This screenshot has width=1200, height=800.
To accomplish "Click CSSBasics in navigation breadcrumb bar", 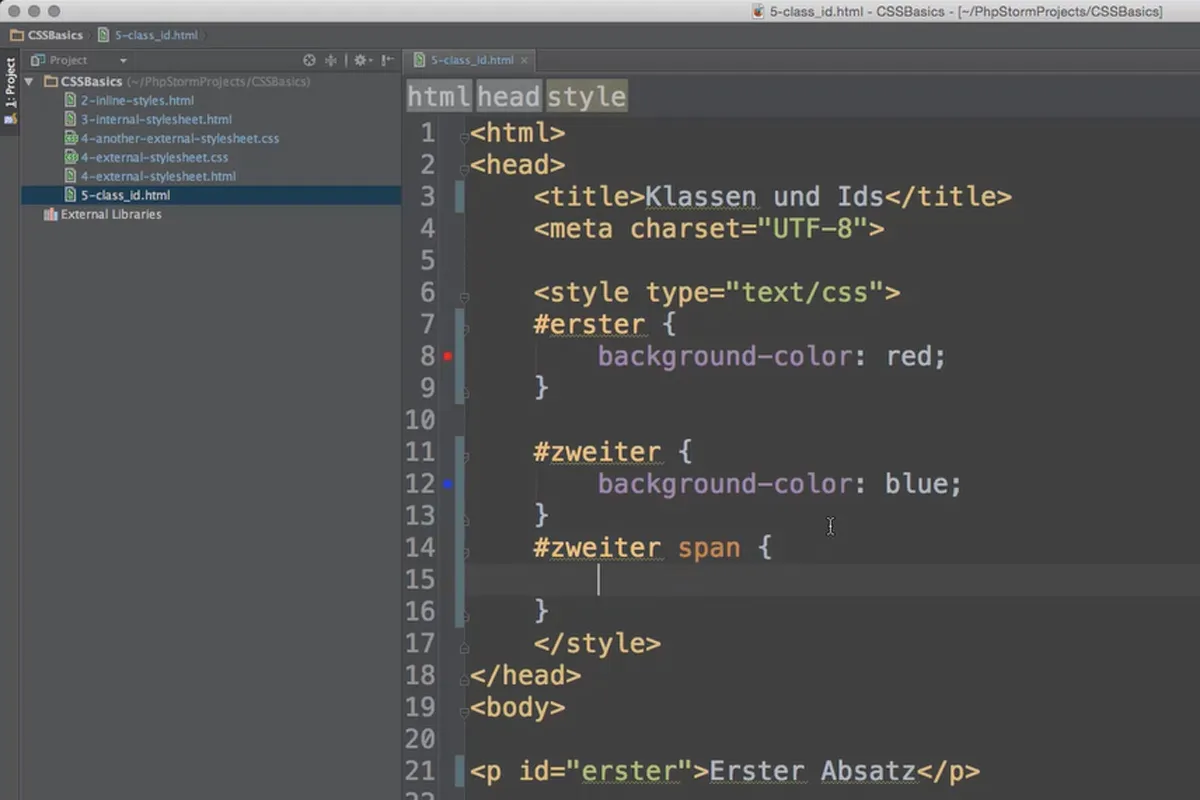I will (x=56, y=35).
